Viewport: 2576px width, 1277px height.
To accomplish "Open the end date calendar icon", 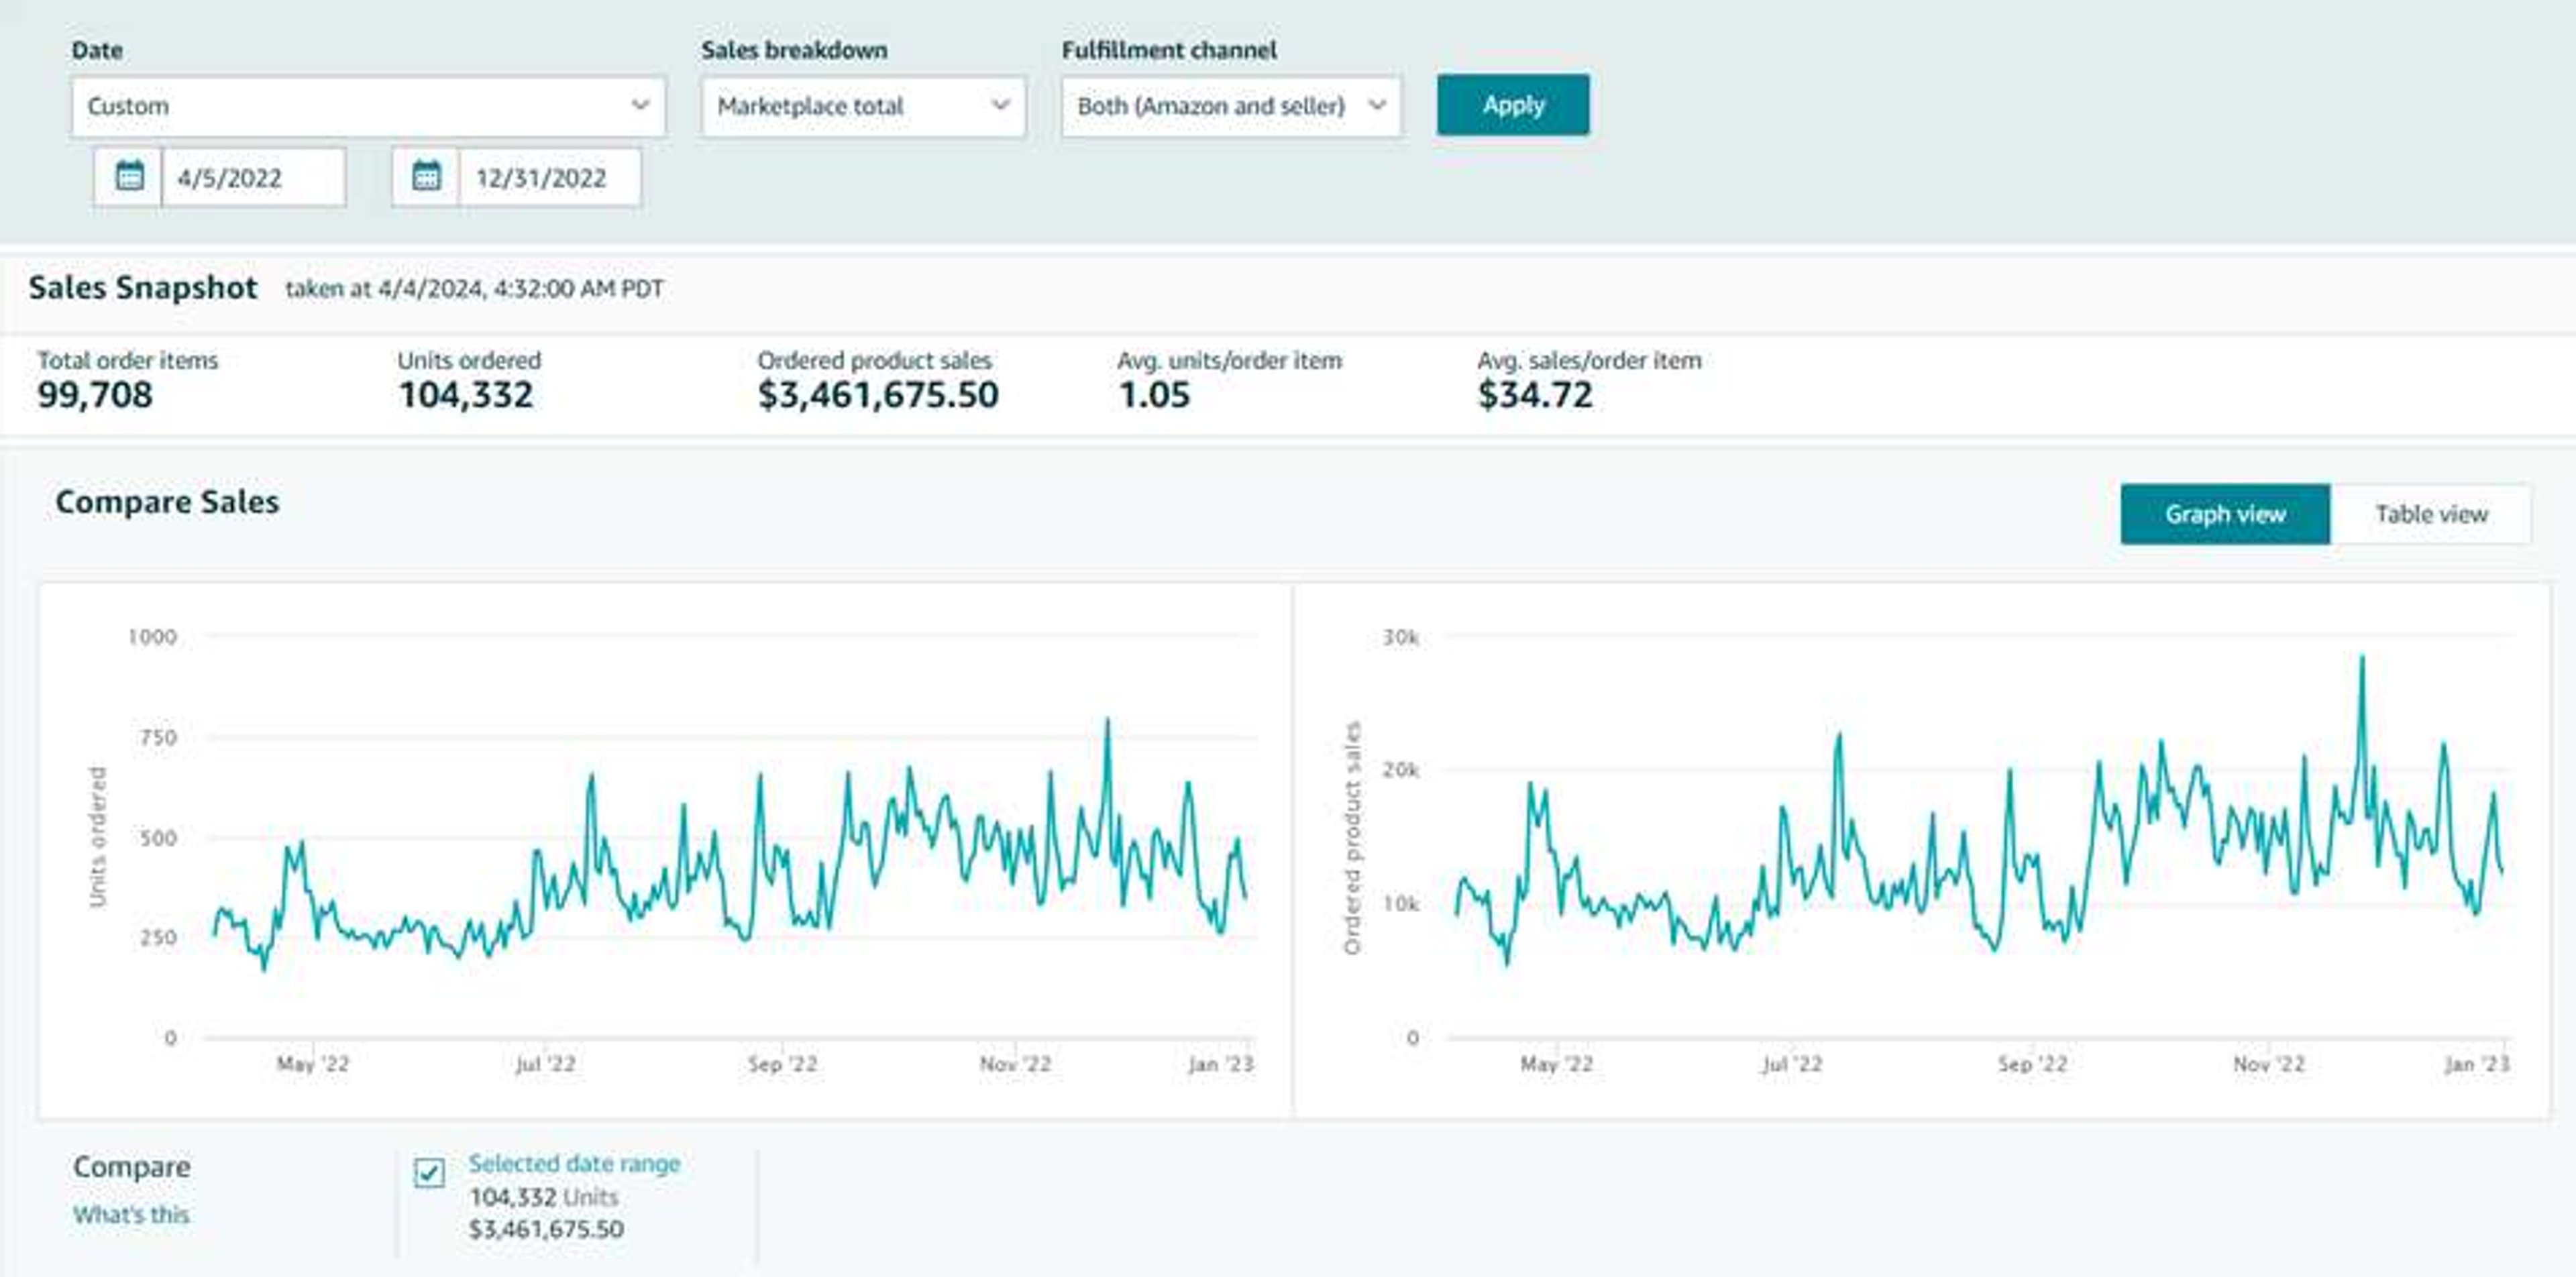I will coord(426,177).
